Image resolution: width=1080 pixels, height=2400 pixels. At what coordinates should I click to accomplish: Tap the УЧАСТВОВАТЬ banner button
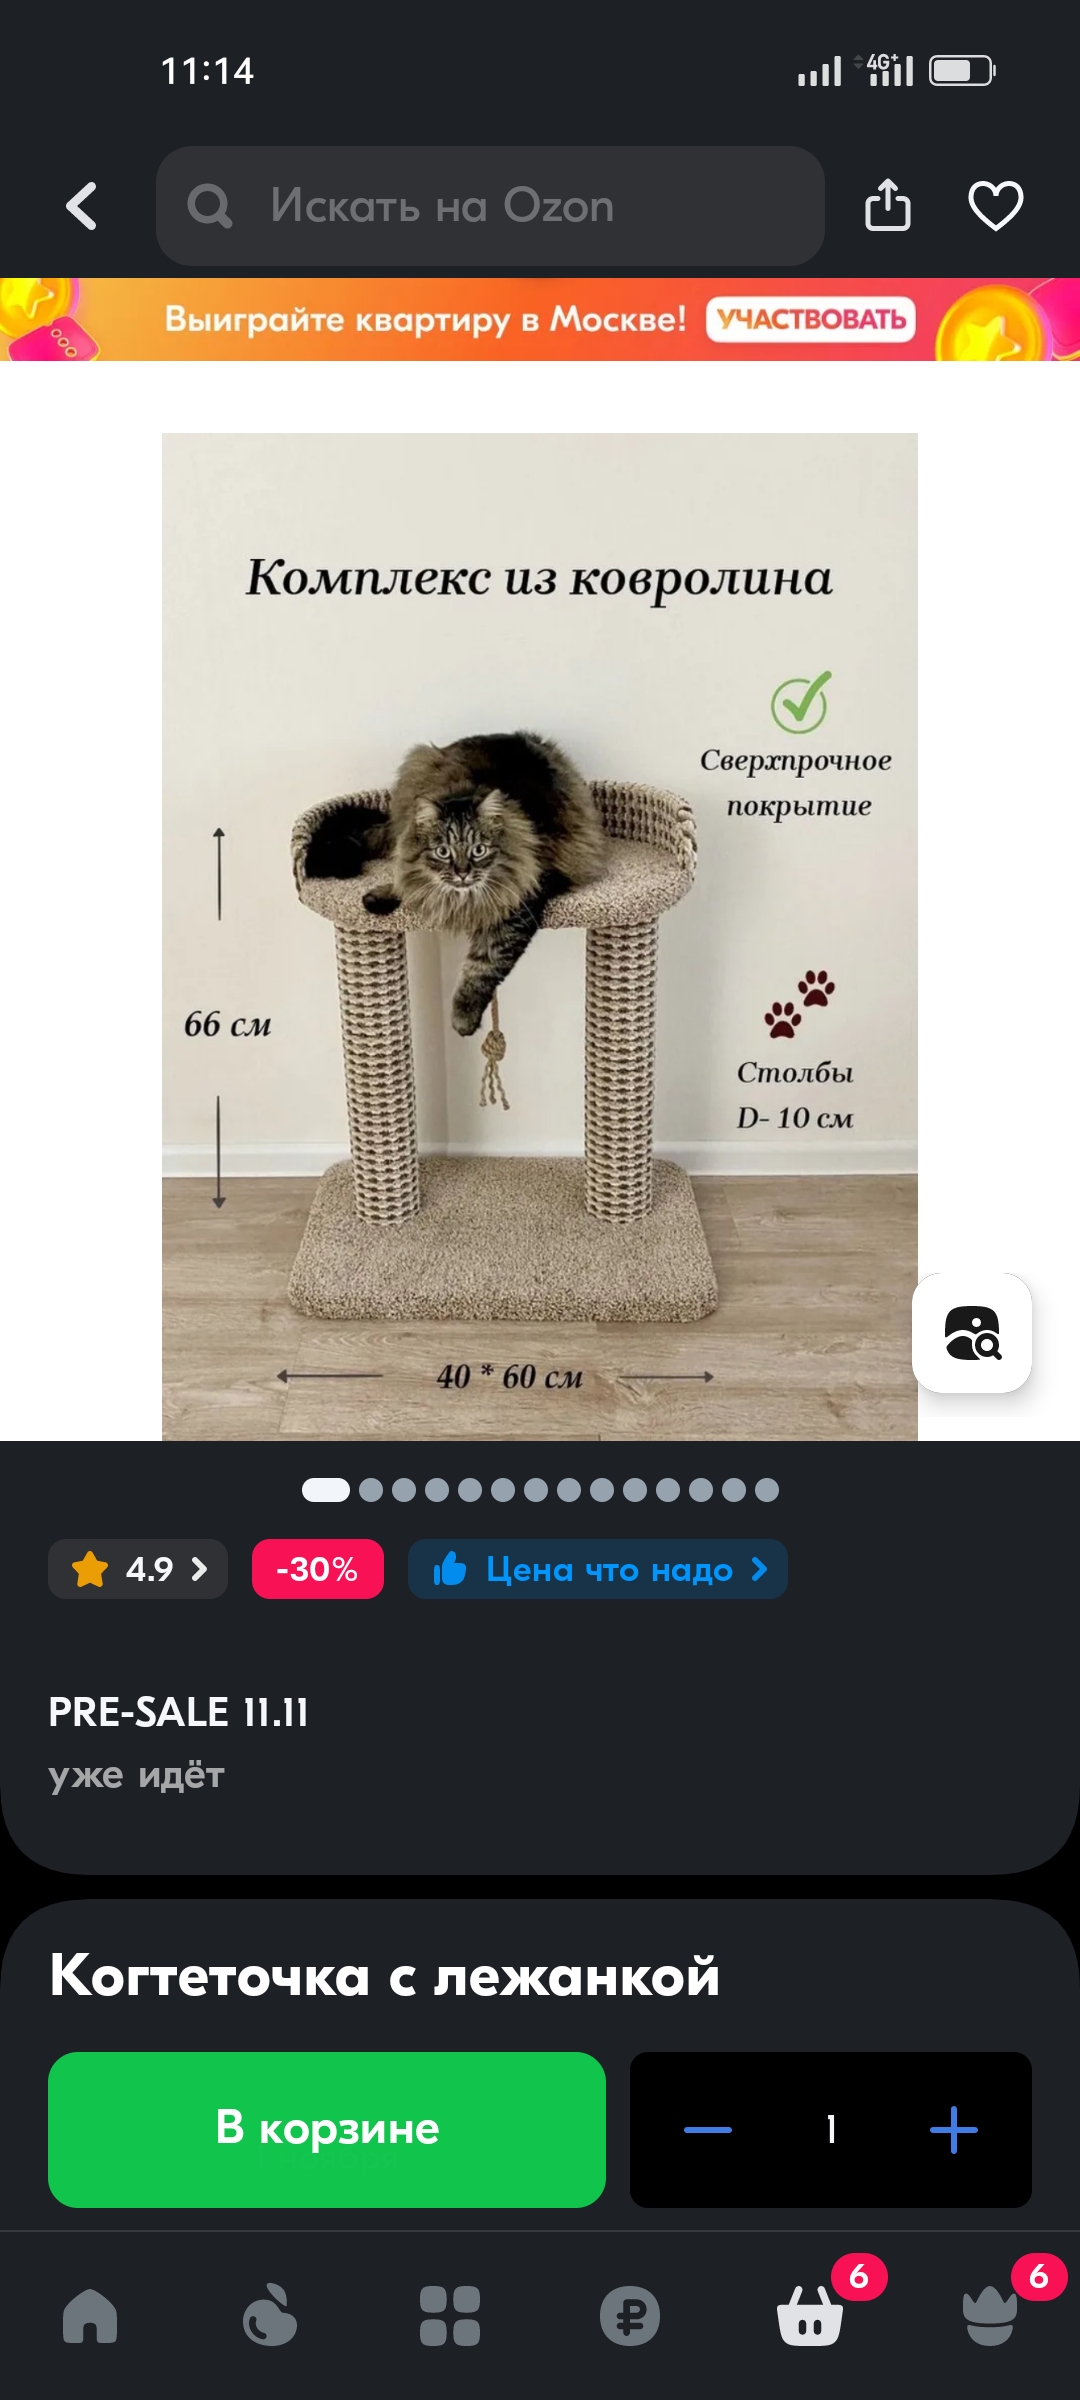point(811,319)
